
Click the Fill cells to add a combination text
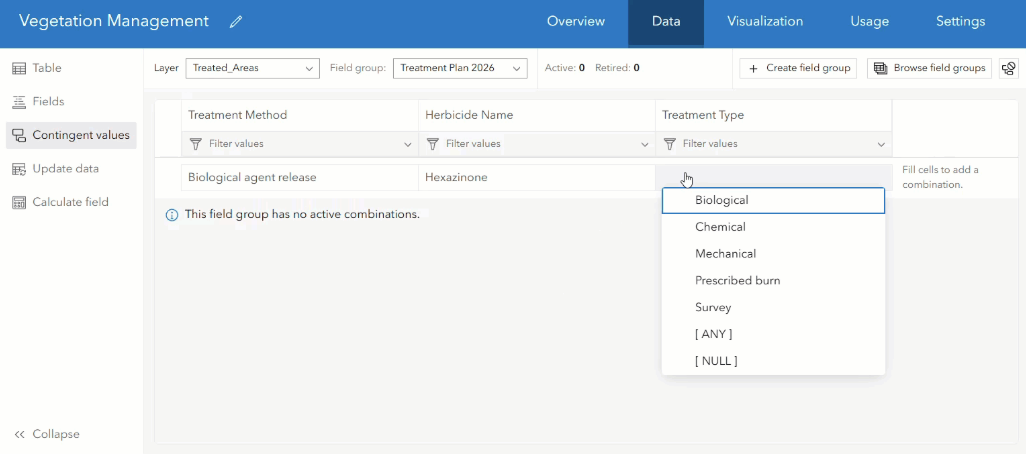pos(940,177)
